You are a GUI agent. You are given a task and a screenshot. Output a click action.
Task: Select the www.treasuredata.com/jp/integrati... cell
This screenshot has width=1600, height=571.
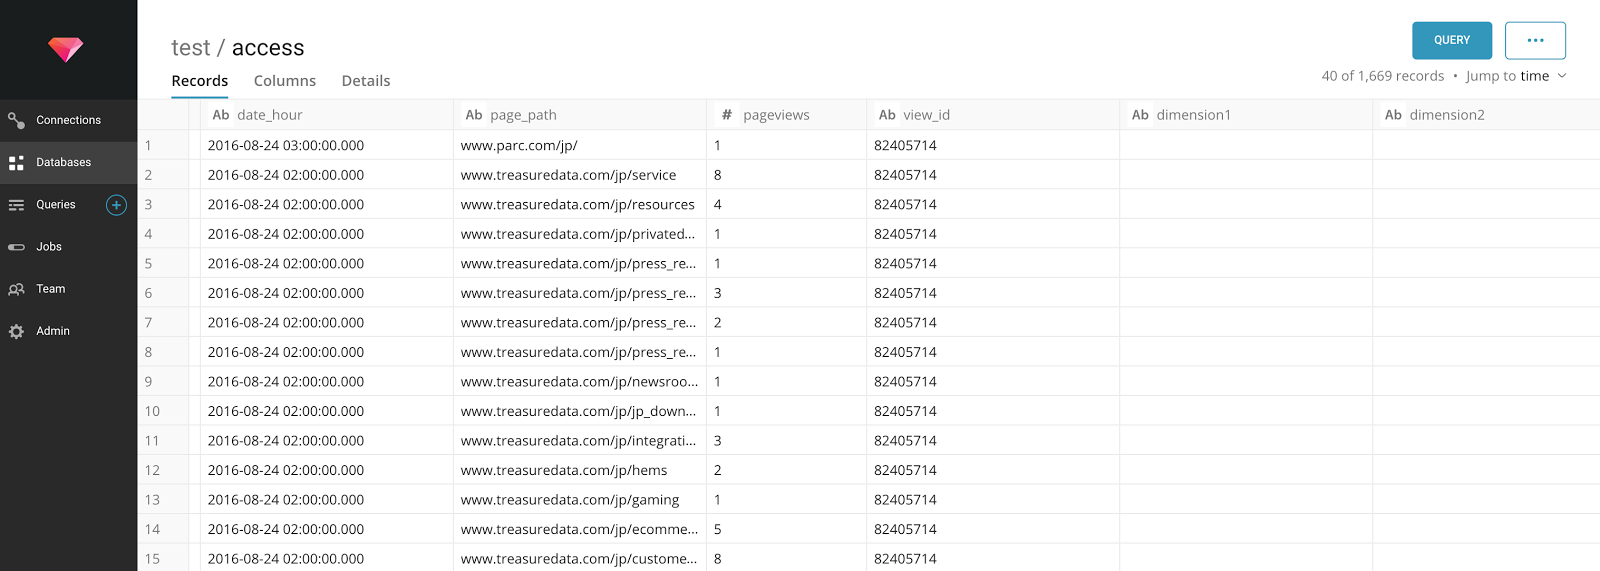coord(580,440)
